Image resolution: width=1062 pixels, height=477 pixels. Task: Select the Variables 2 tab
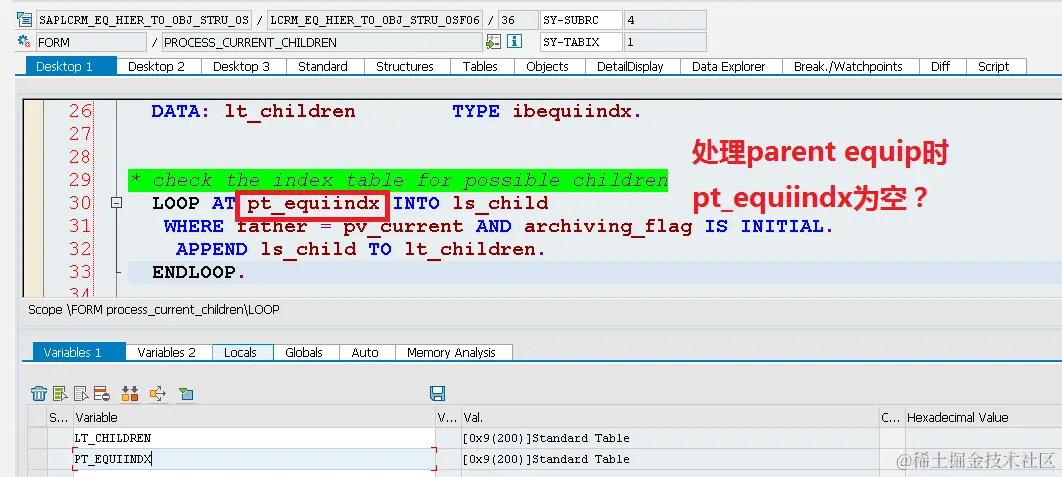click(x=169, y=352)
